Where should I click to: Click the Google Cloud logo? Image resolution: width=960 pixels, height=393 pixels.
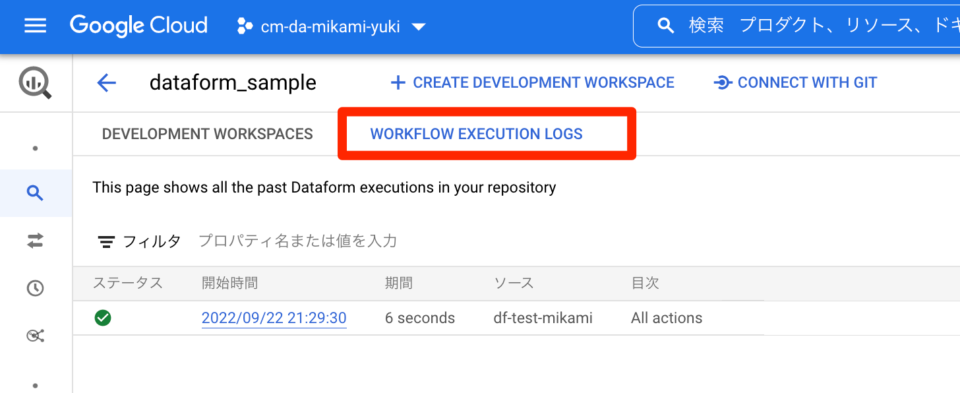[138, 26]
